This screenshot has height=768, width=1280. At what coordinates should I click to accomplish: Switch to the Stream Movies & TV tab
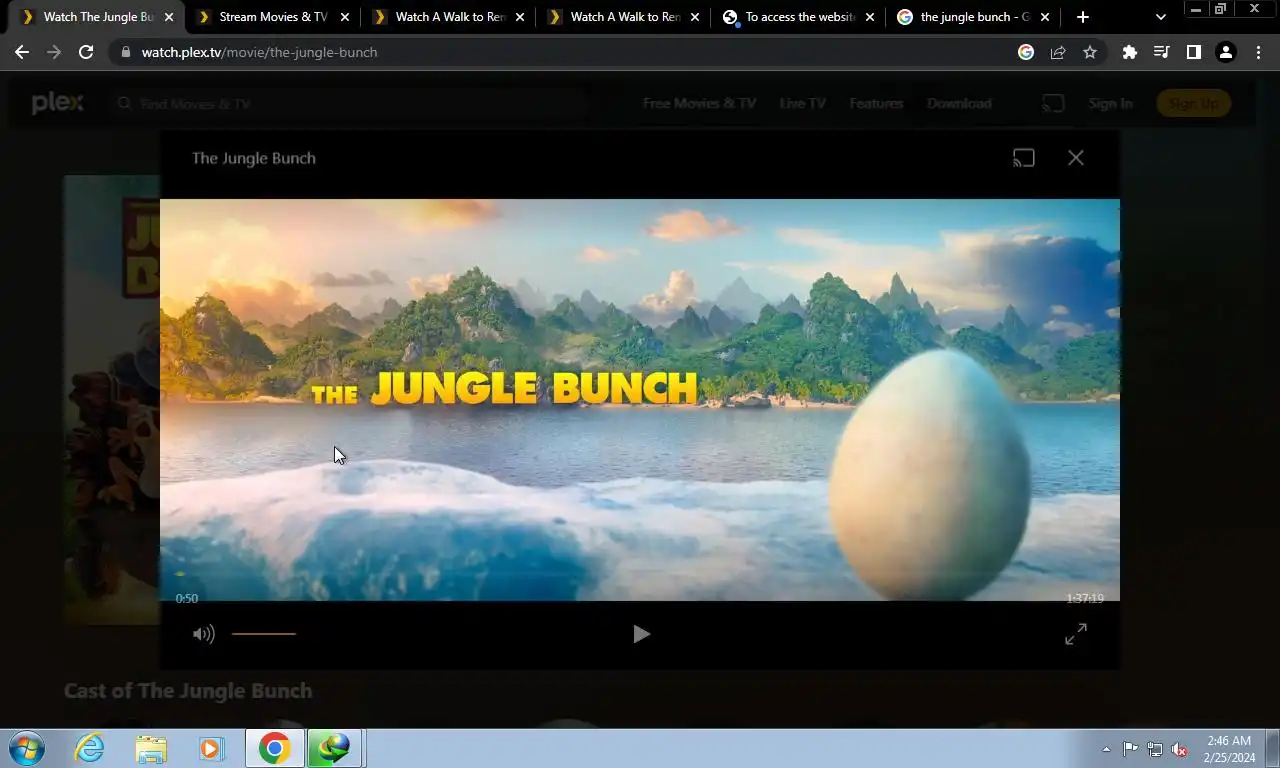[272, 17]
